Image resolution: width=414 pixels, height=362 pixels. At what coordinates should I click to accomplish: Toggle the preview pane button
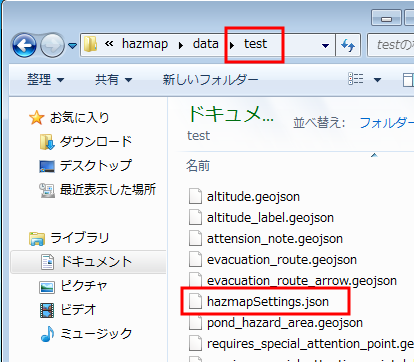[x=408, y=80]
